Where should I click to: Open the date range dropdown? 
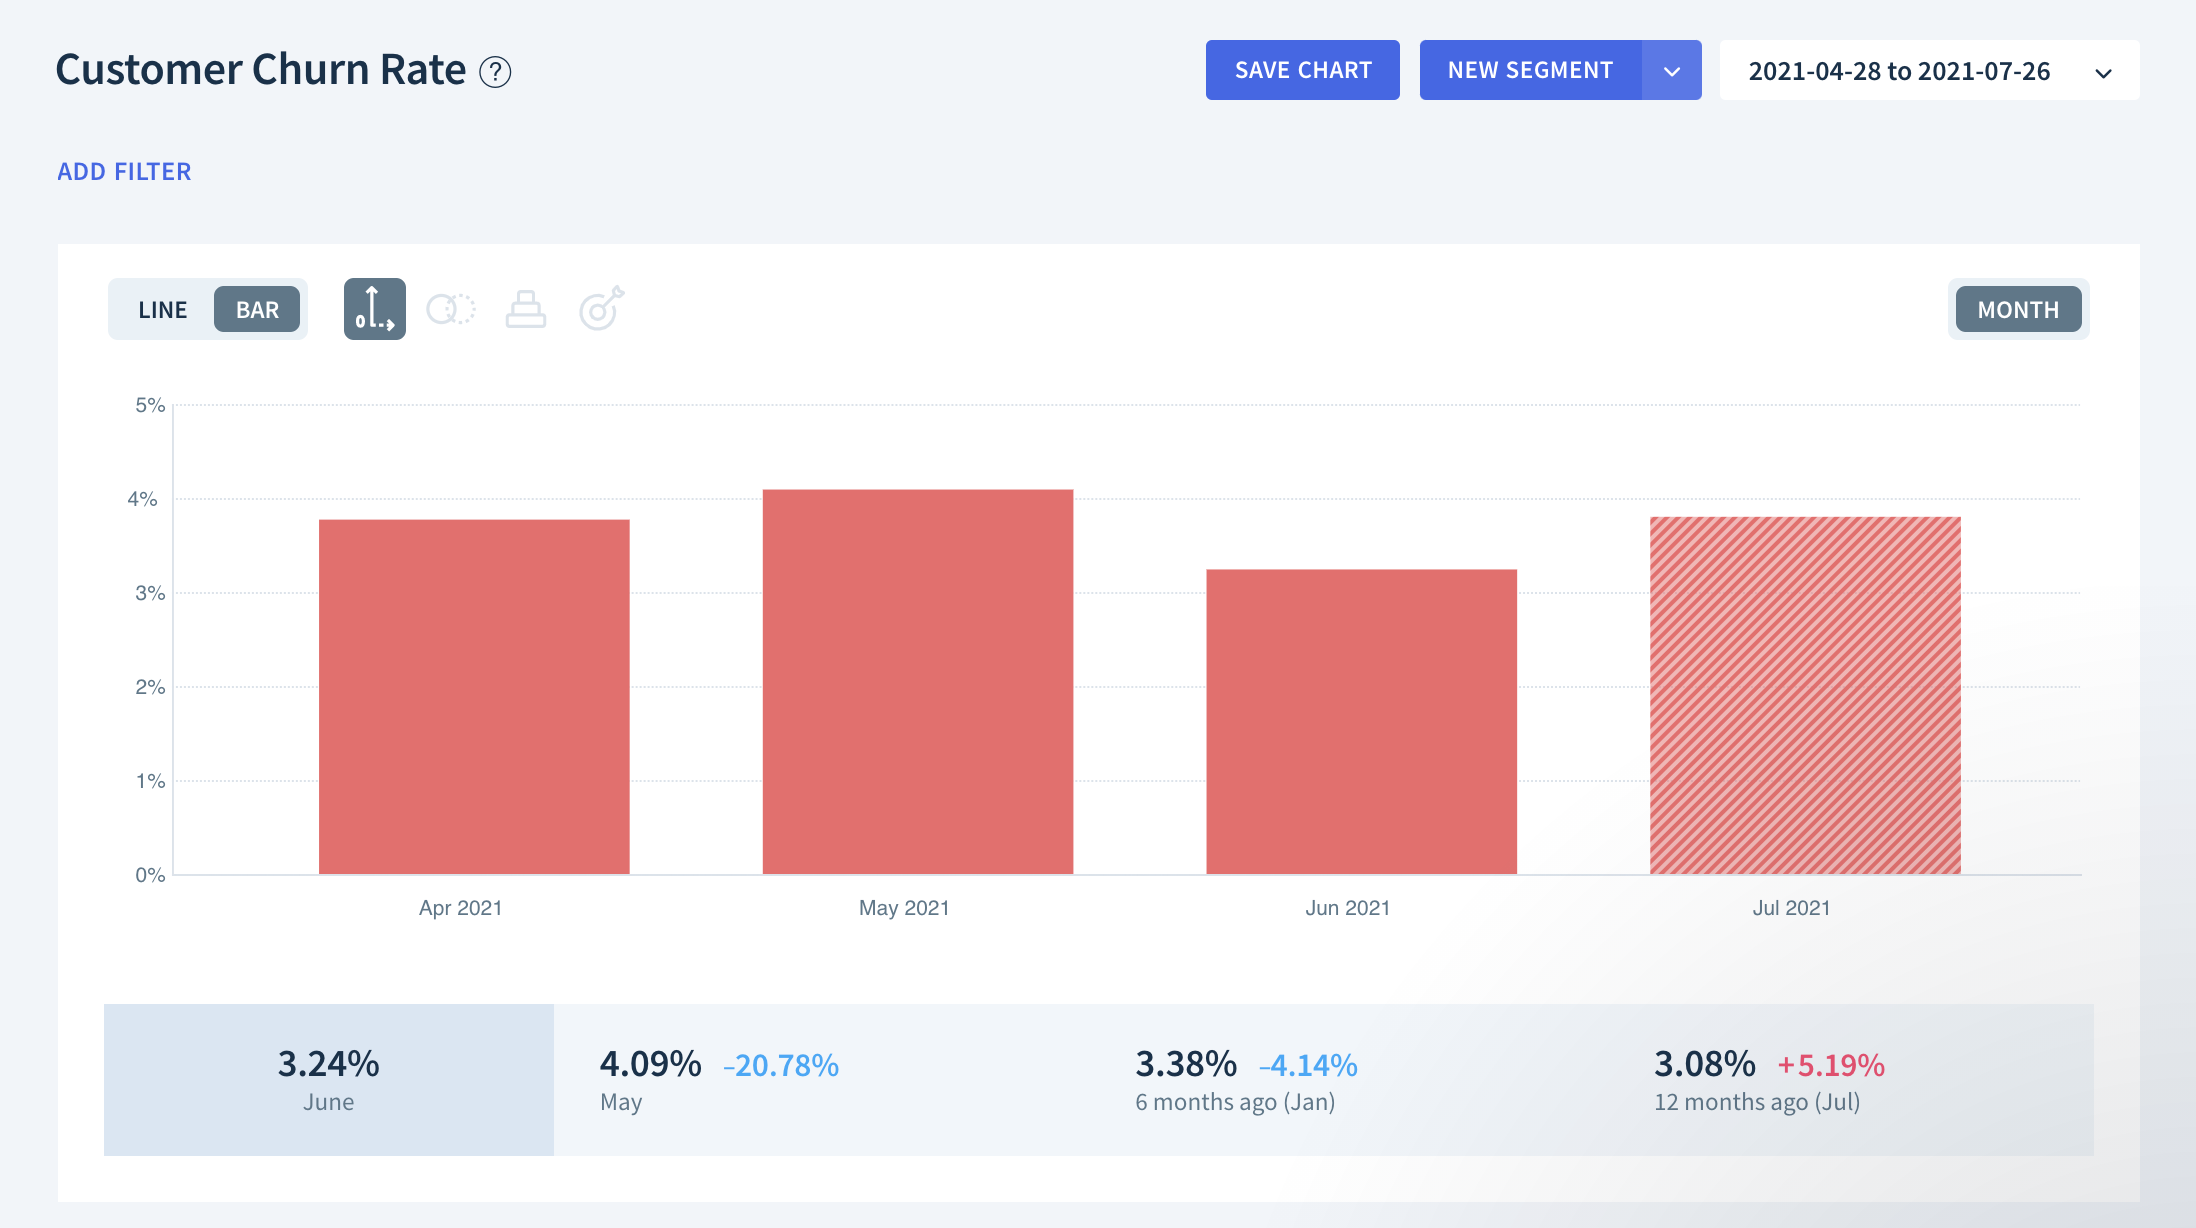click(x=1898, y=71)
